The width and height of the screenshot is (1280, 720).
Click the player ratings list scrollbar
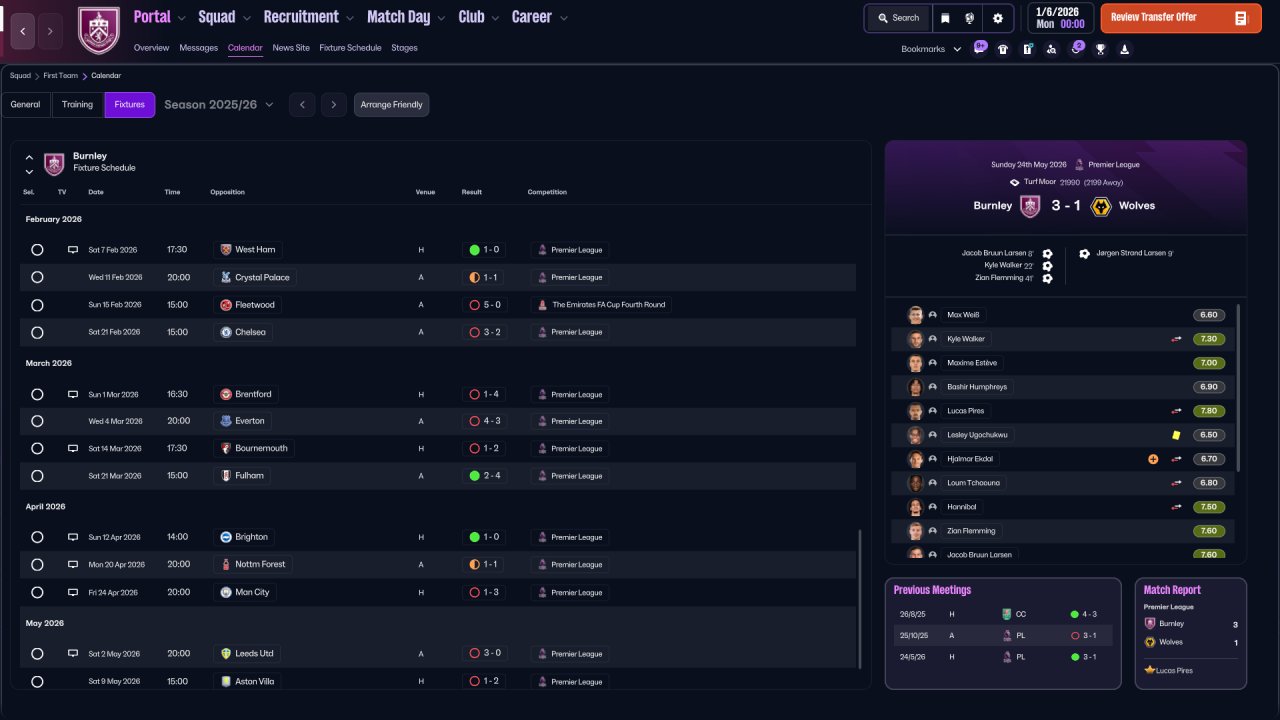1239,388
